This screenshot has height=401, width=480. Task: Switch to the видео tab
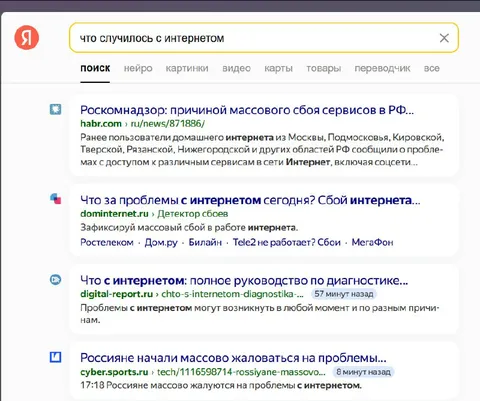pos(236,68)
